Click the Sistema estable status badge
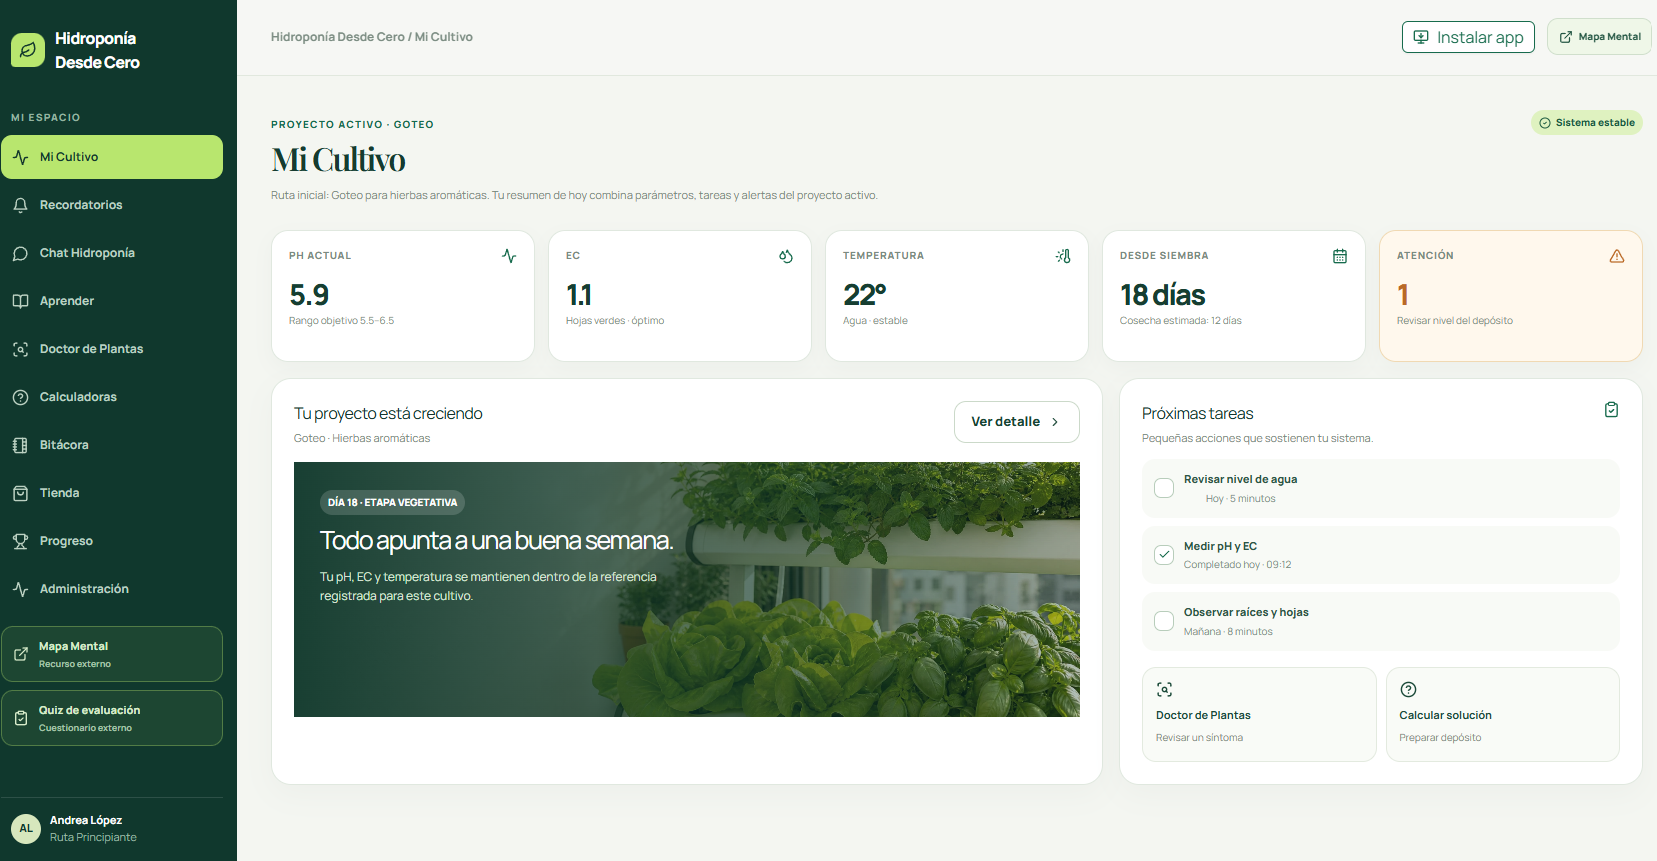1657x861 pixels. (x=1587, y=123)
